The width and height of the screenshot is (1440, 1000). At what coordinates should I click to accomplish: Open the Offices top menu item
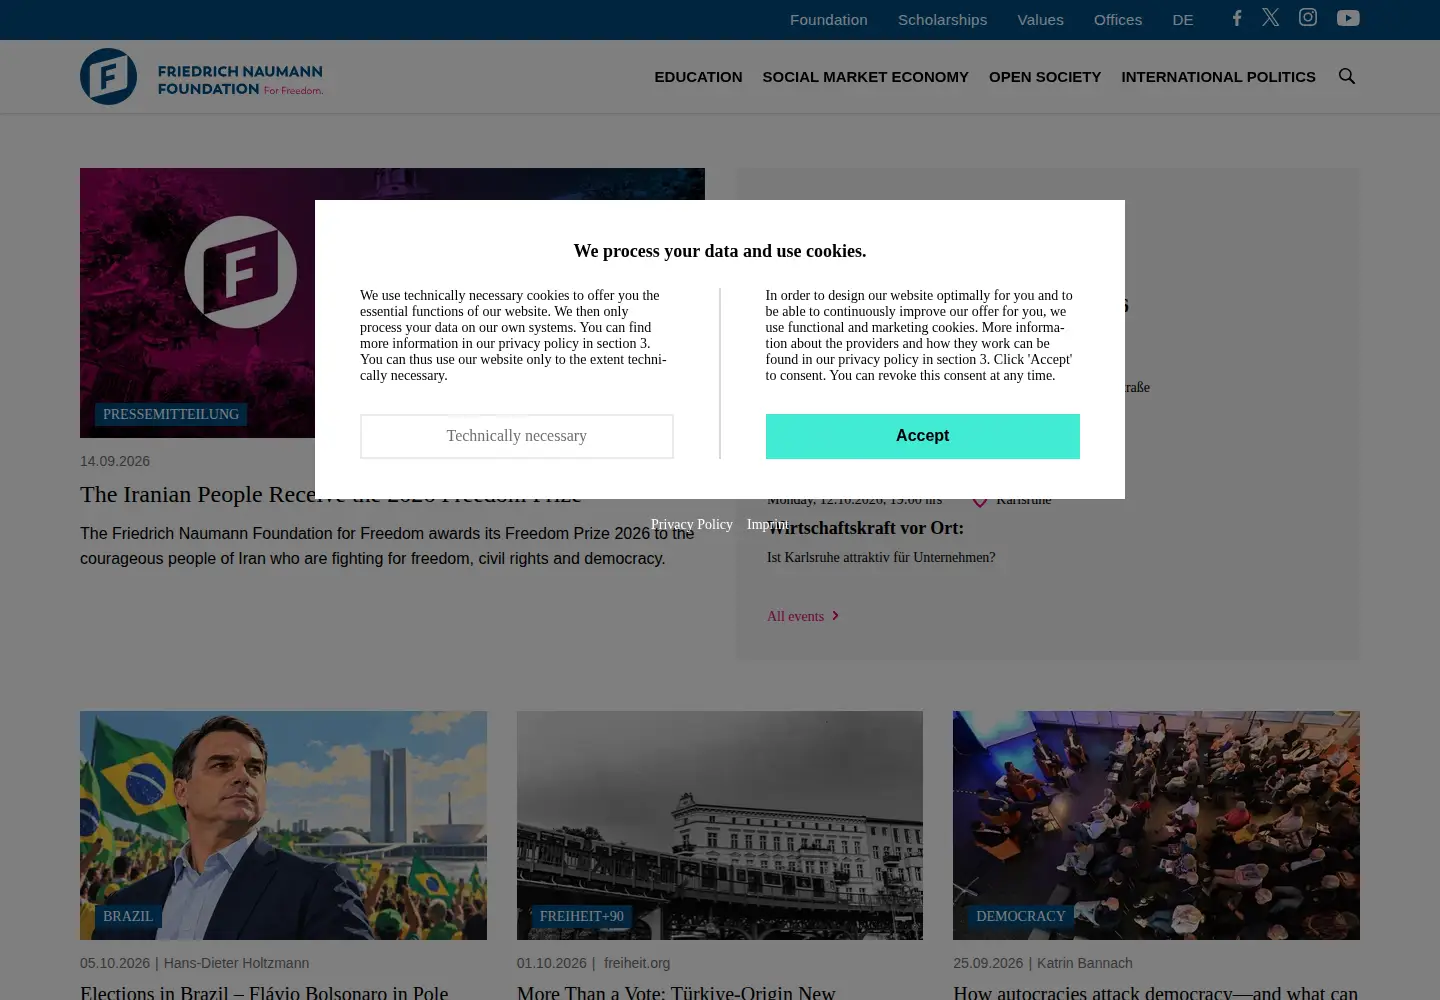pyautogui.click(x=1118, y=20)
